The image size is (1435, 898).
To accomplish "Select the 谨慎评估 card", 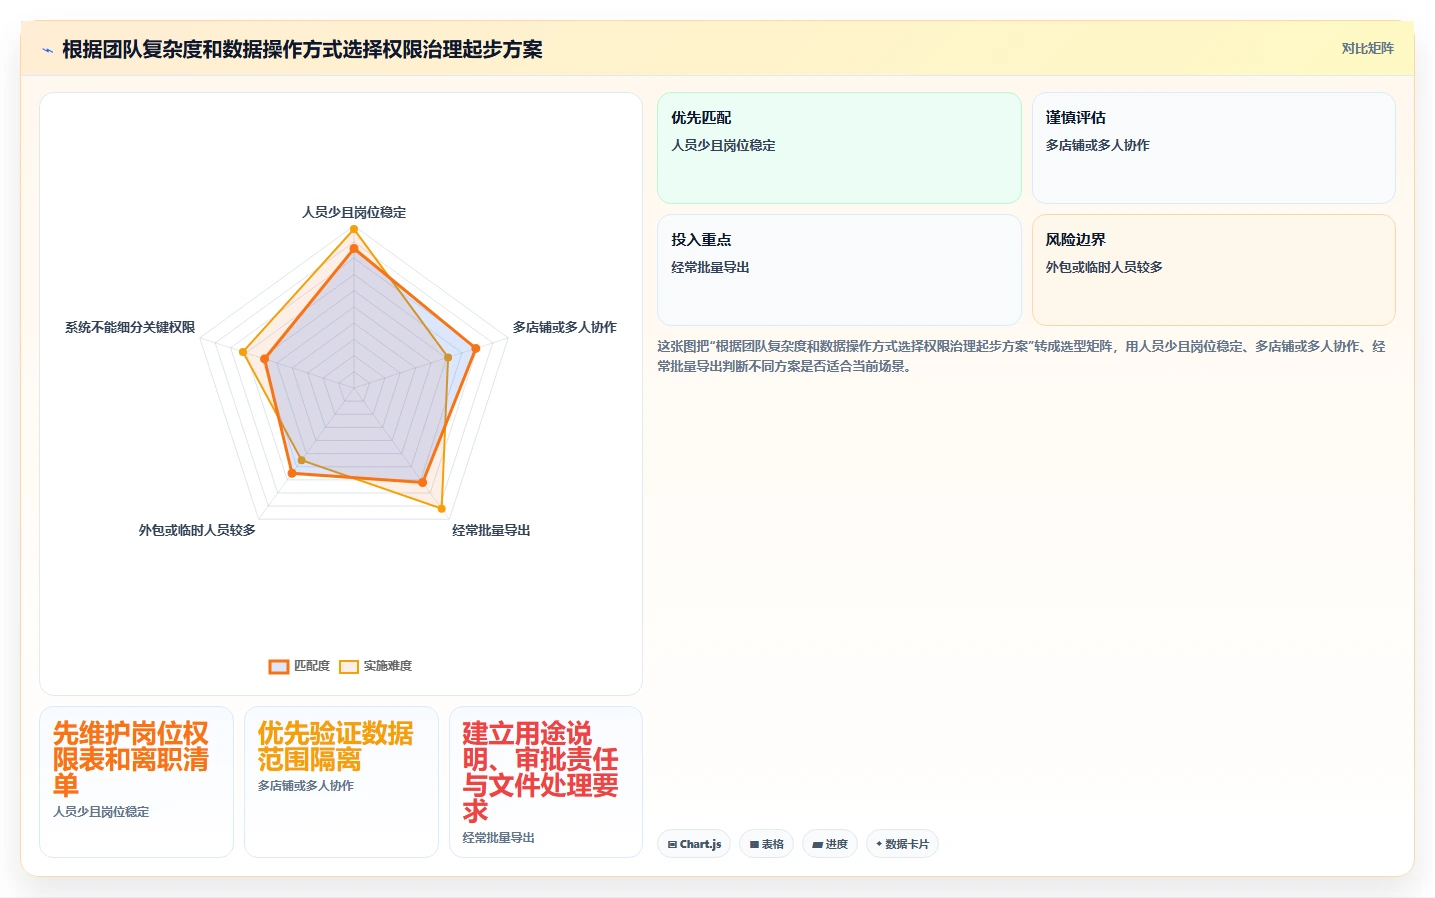I will tap(1213, 148).
